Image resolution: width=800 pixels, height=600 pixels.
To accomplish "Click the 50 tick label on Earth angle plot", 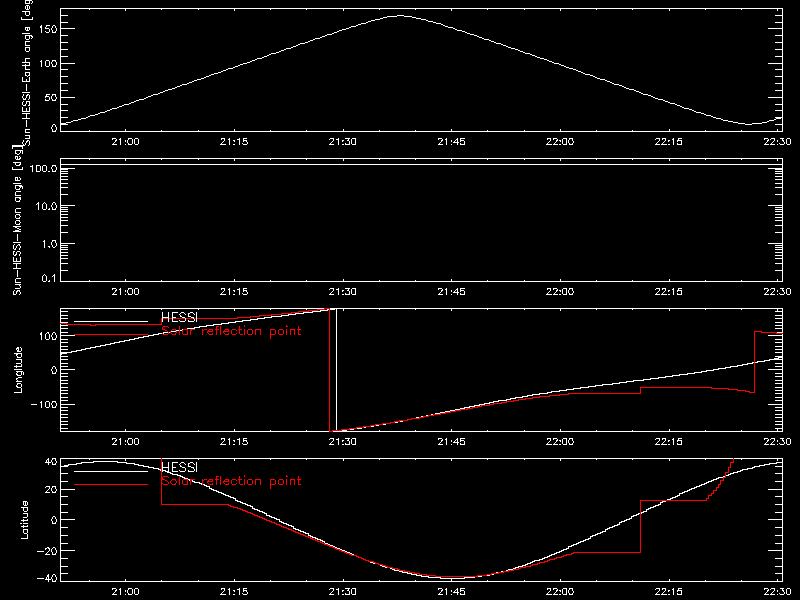I will [x=51, y=98].
